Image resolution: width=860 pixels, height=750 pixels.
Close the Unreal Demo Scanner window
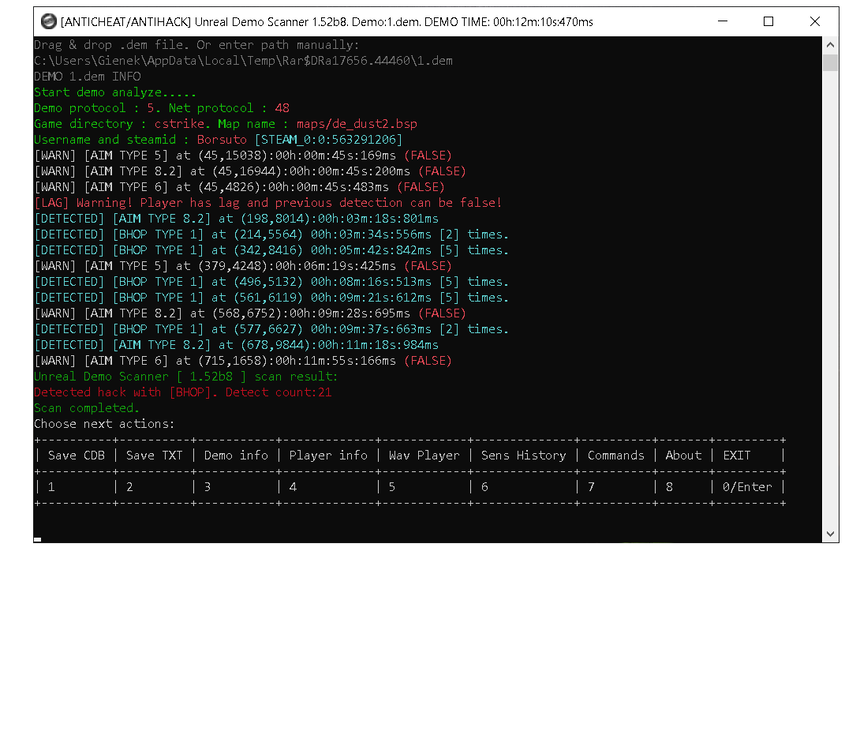(x=815, y=21)
